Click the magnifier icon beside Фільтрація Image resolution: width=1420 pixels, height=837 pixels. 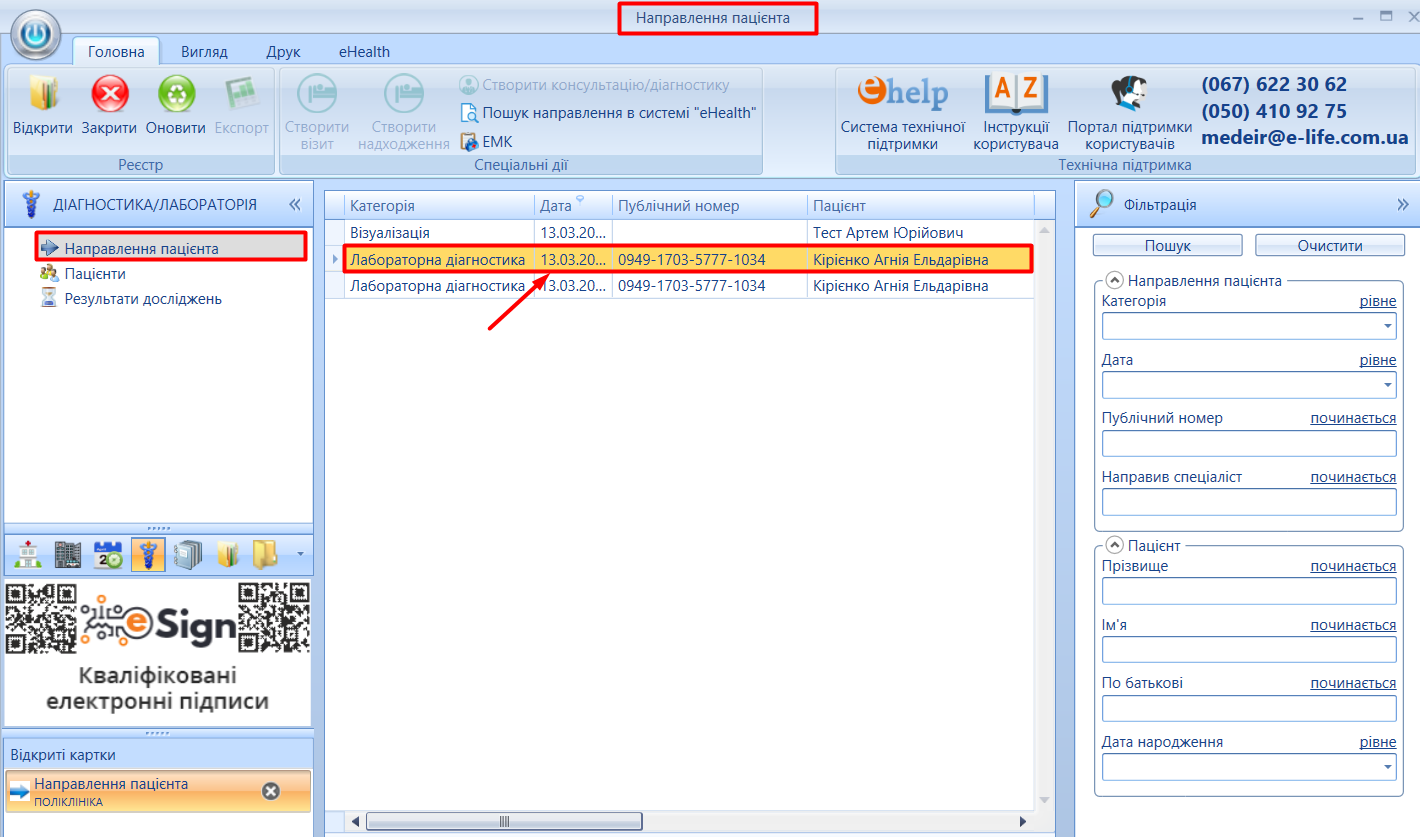(1101, 204)
